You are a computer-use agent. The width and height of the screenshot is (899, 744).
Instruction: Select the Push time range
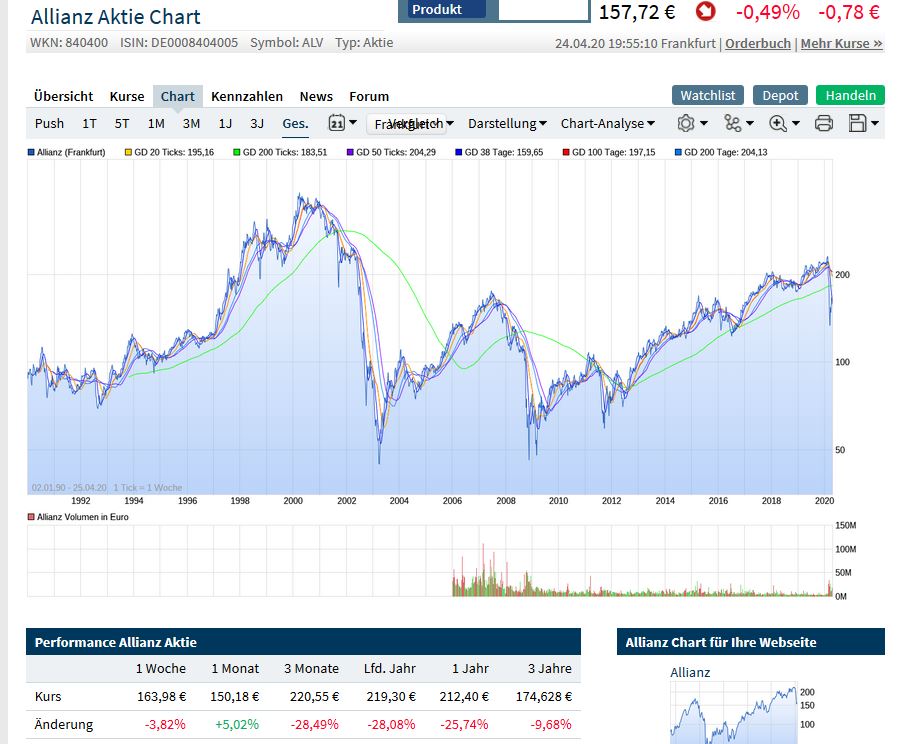click(49, 123)
